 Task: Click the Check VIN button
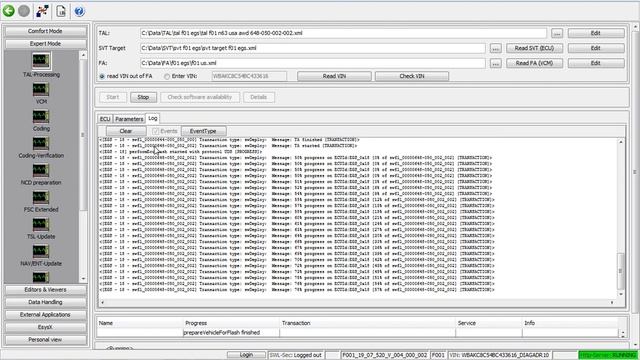tap(412, 76)
